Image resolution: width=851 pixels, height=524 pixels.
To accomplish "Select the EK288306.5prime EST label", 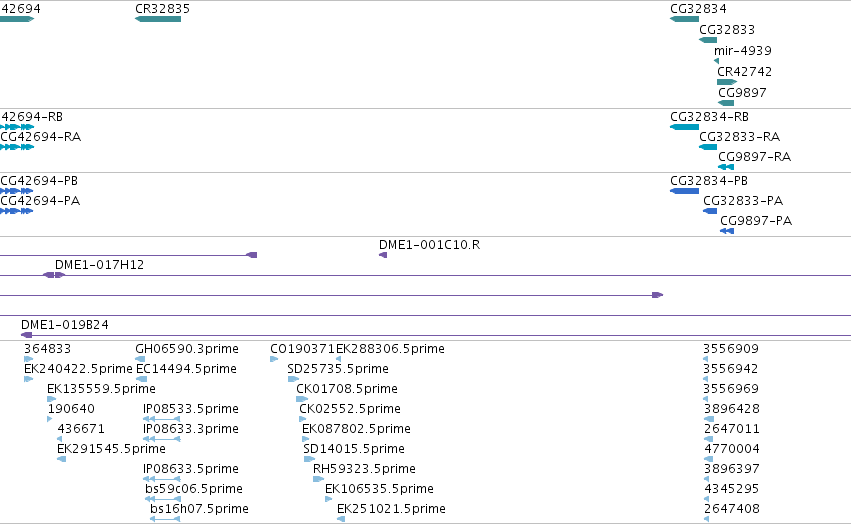I will (x=390, y=349).
